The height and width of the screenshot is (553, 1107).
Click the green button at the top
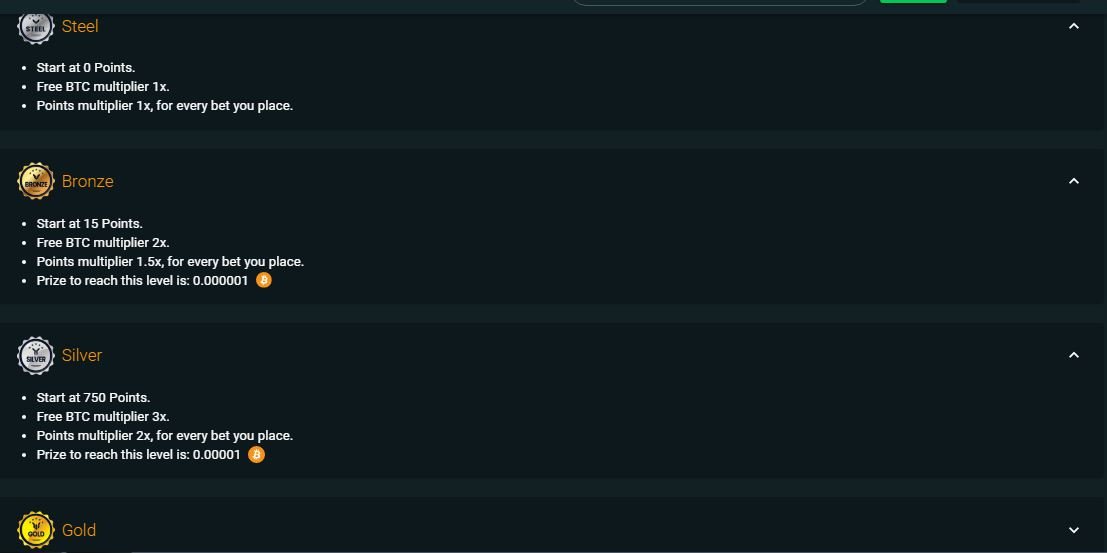tap(913, 1)
